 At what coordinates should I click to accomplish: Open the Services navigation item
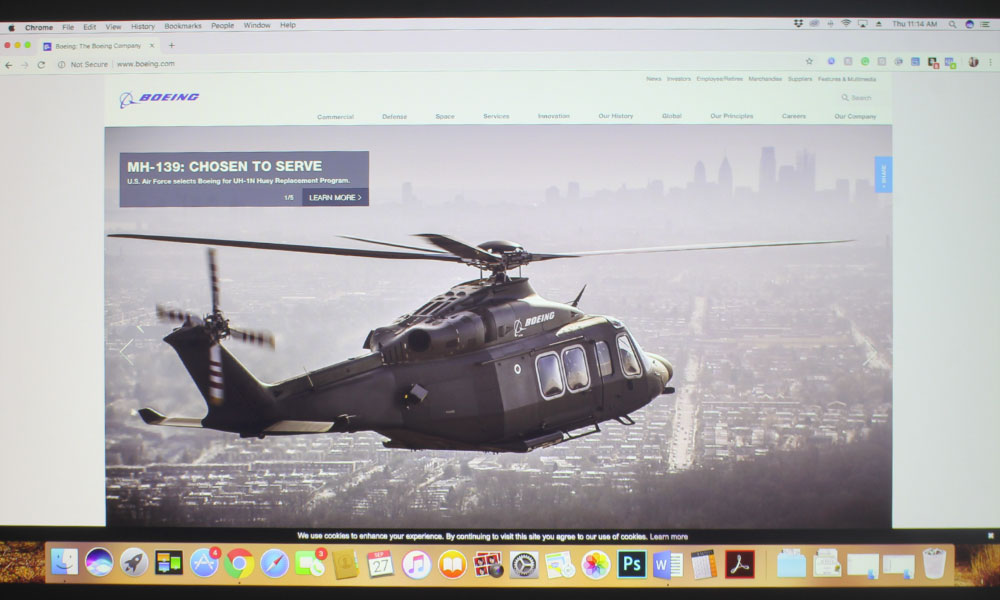pyautogui.click(x=496, y=116)
